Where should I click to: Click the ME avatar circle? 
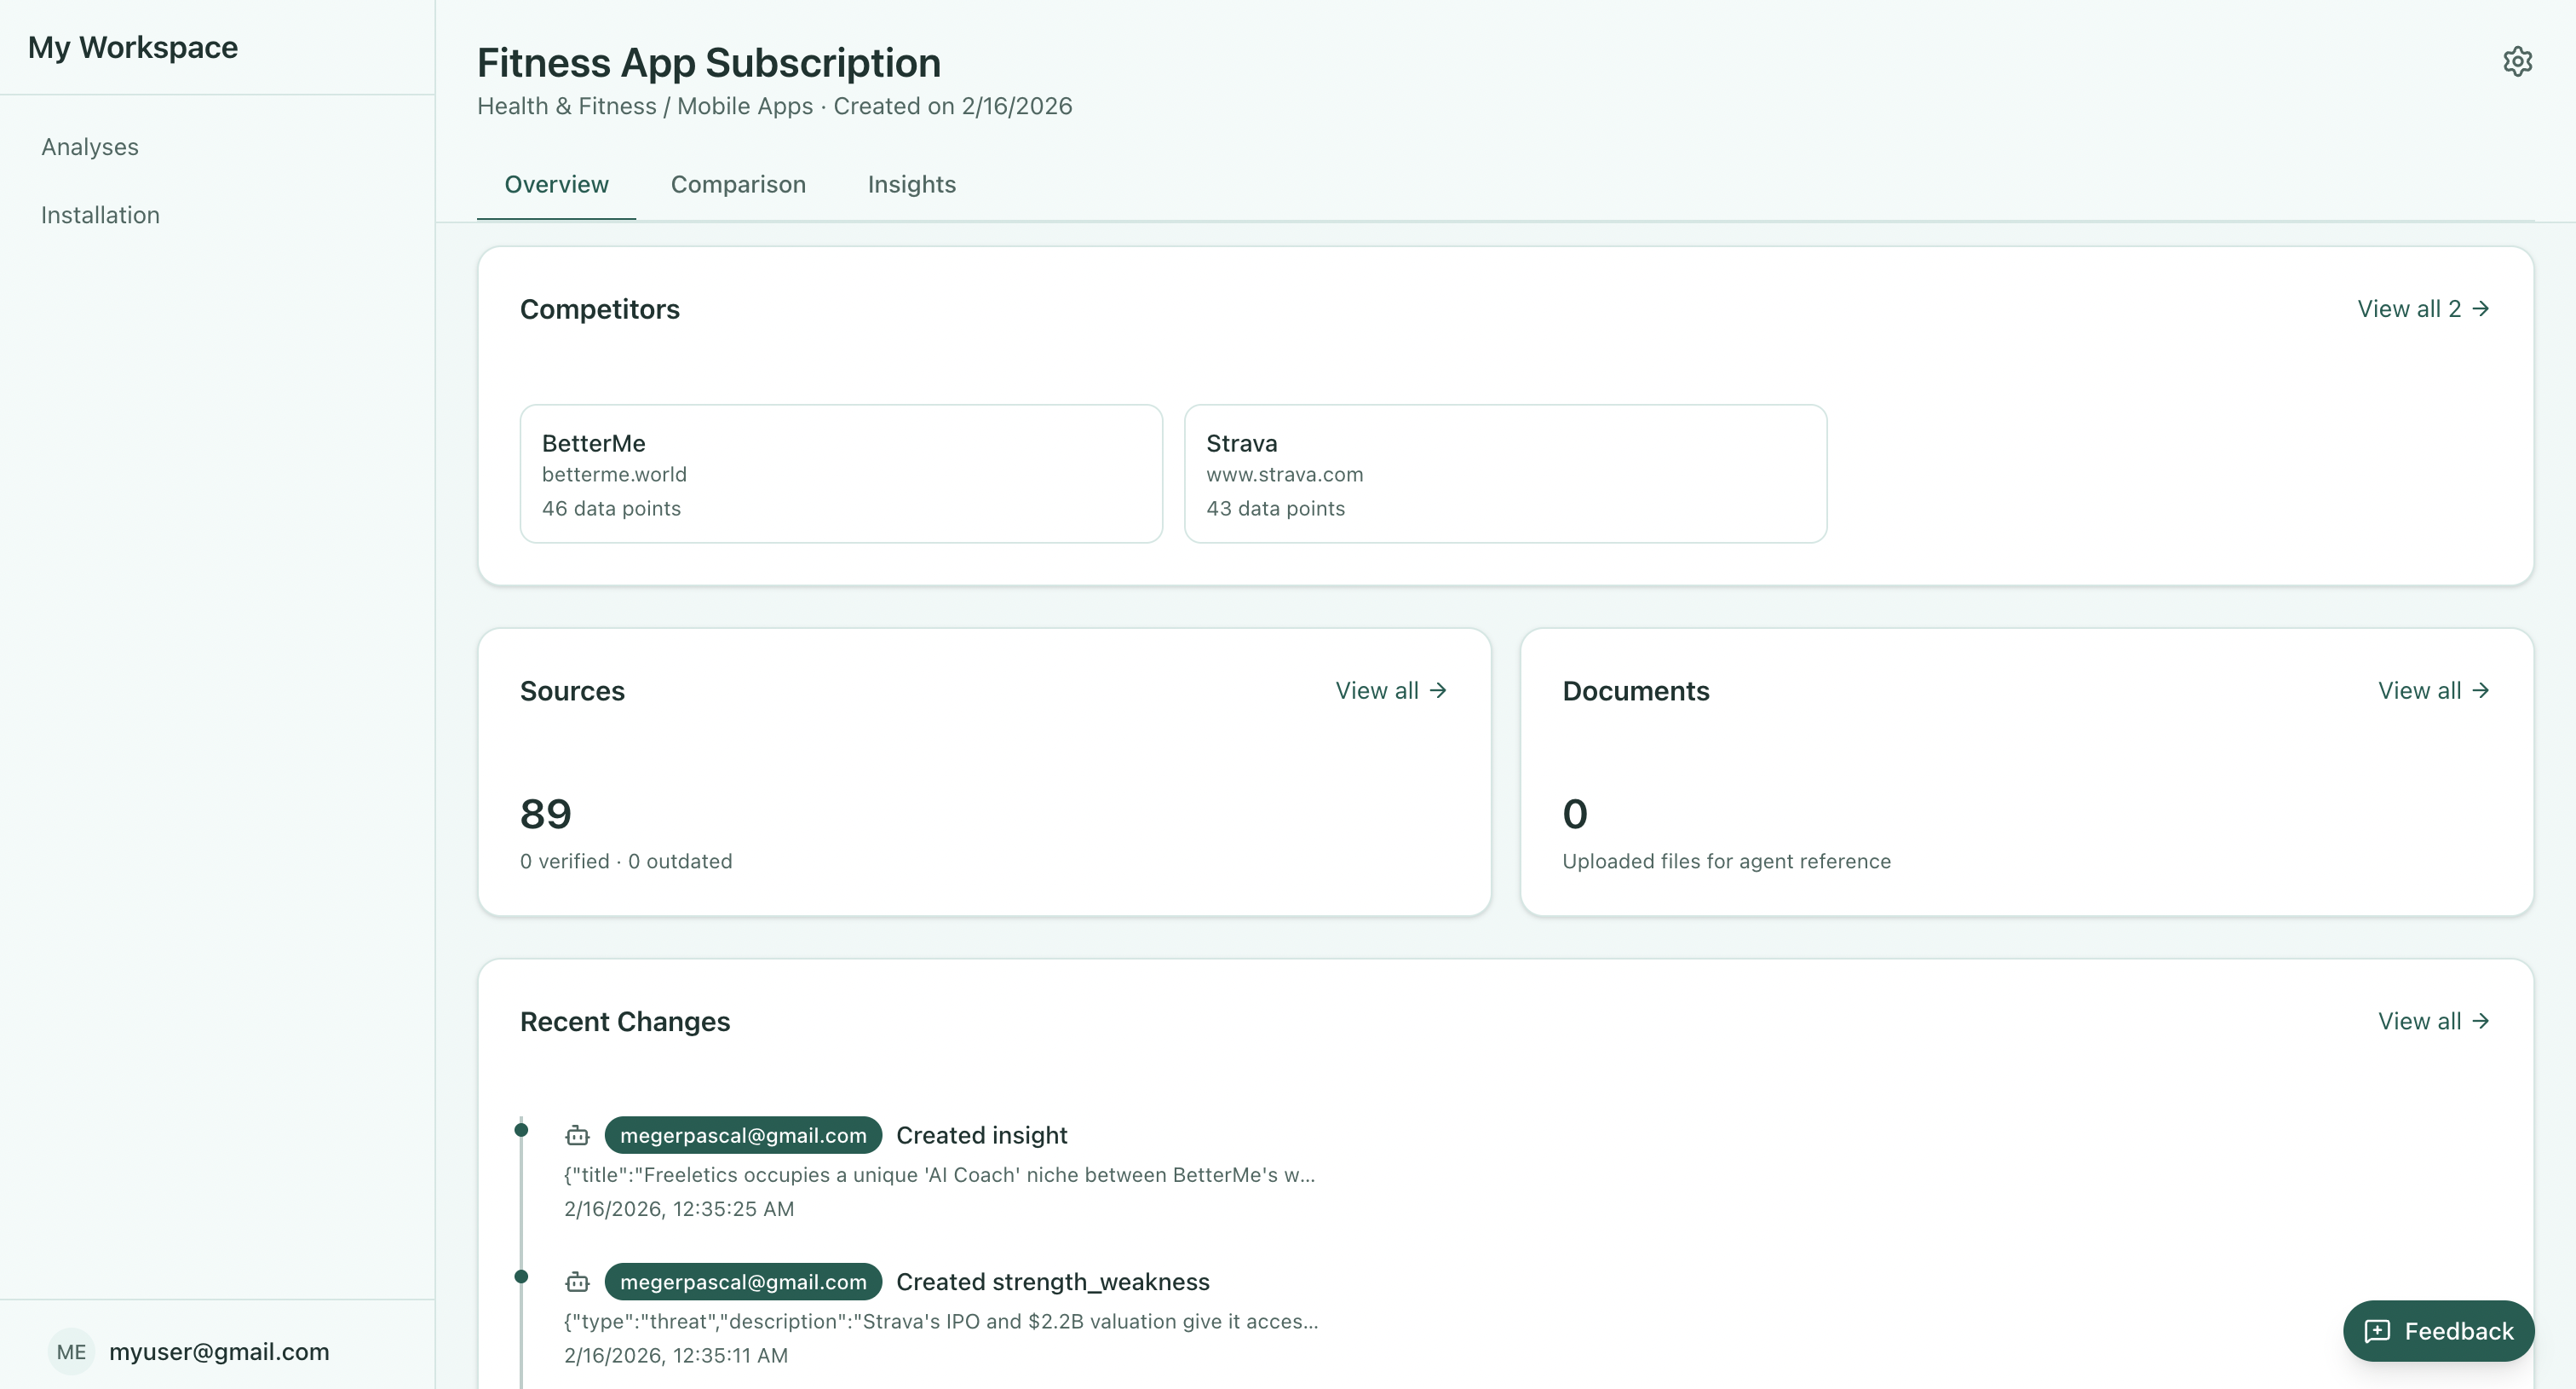tap(71, 1352)
